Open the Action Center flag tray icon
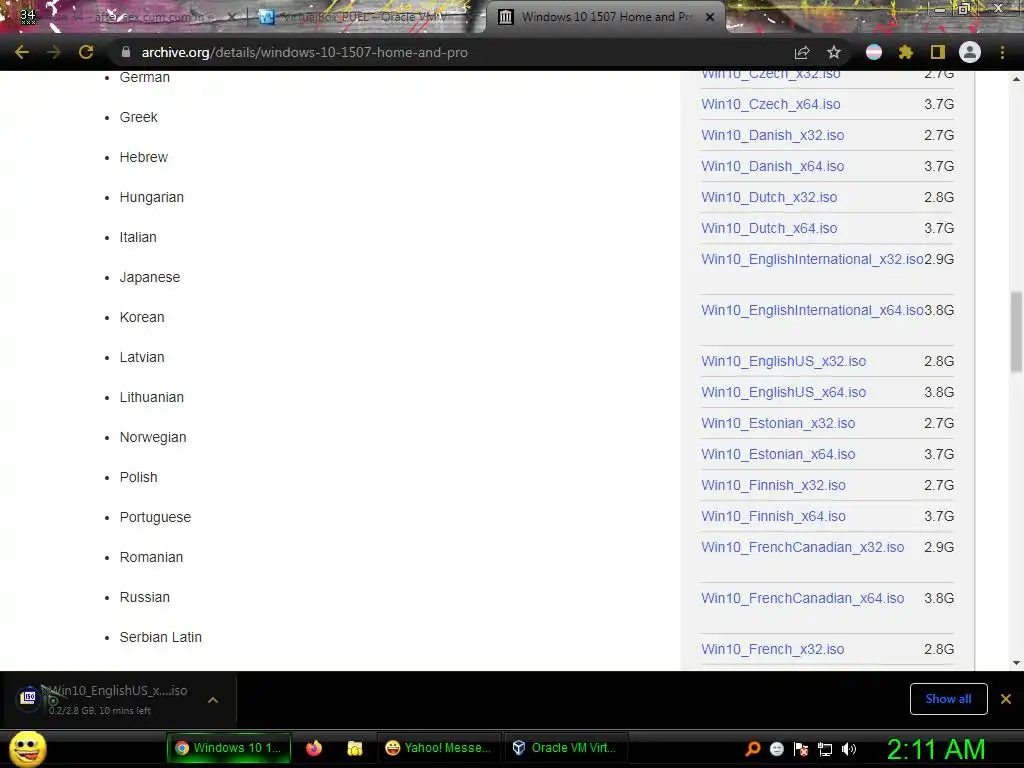Screen dimensions: 1024x768 tap(801, 749)
